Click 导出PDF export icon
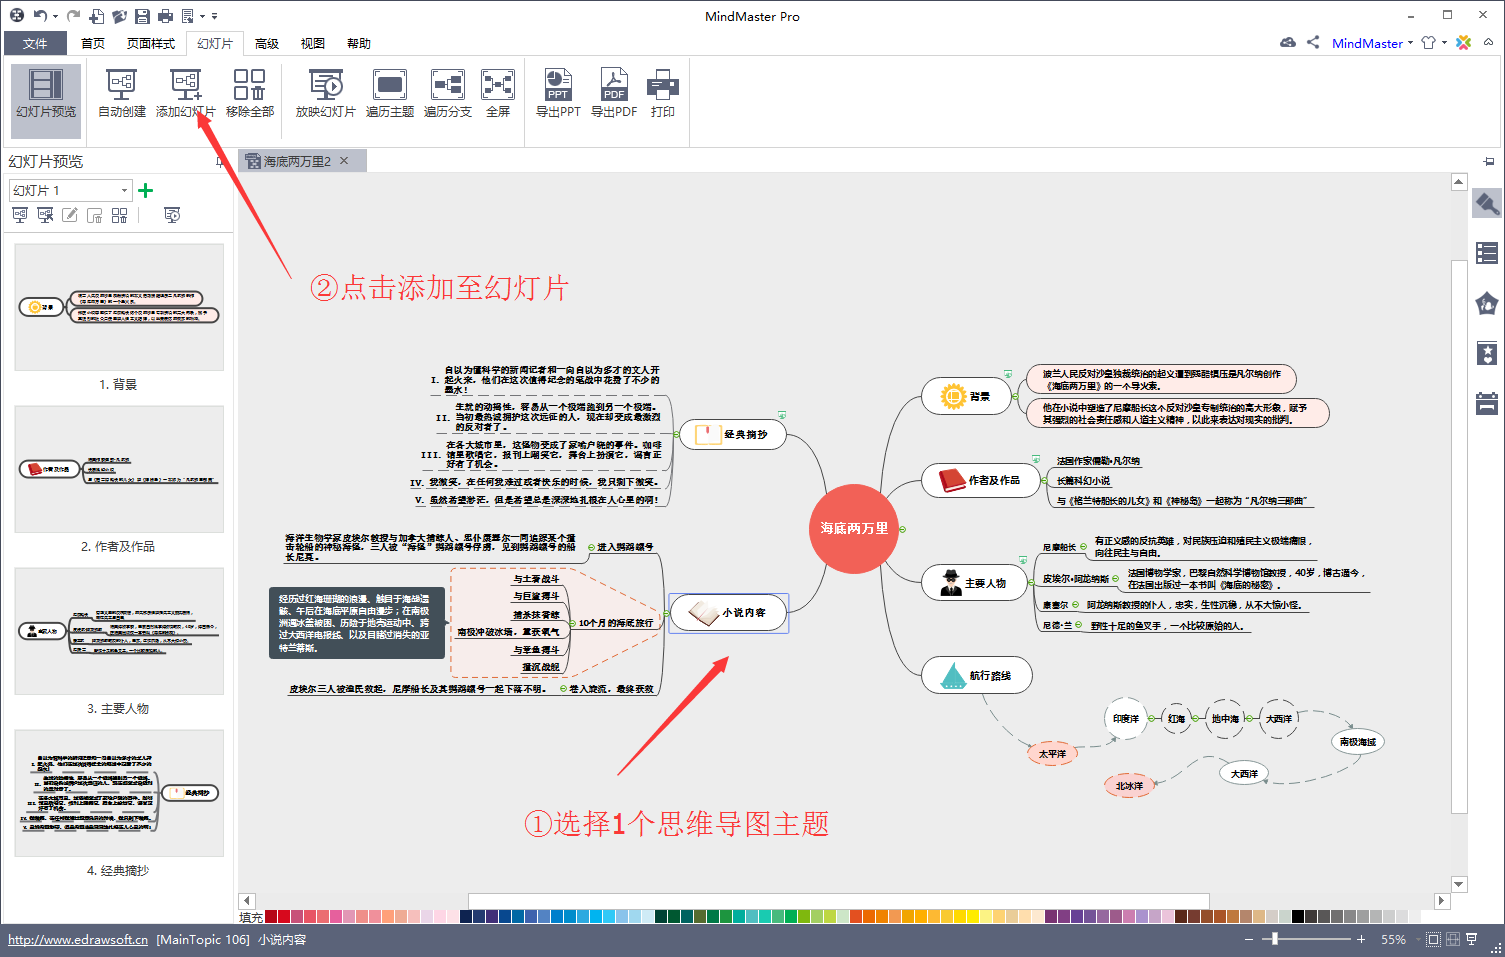This screenshot has height=957, width=1505. (x=613, y=93)
